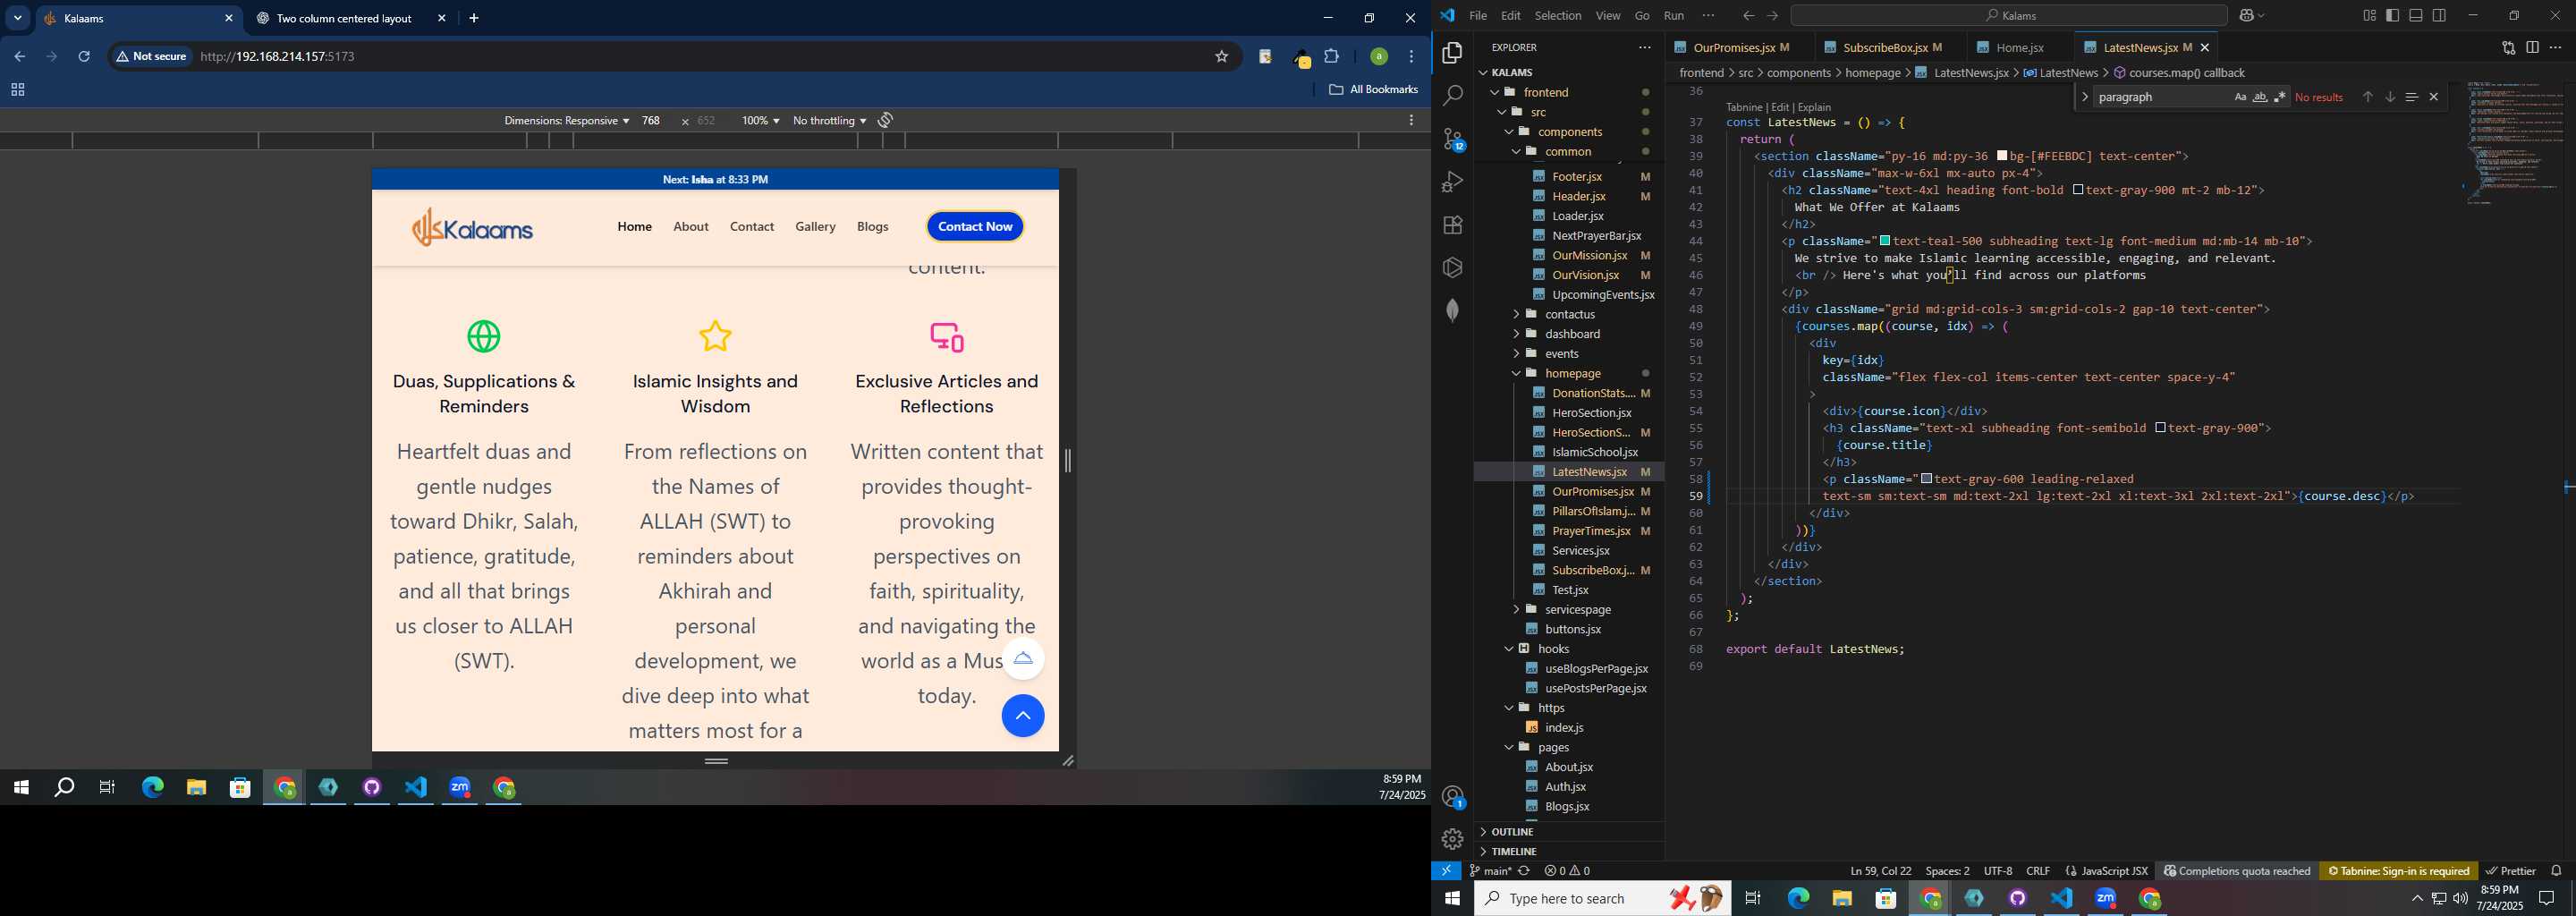The width and height of the screenshot is (2576, 916).
Task: Expand the replace toggle in find widget
Action: [x=2084, y=97]
